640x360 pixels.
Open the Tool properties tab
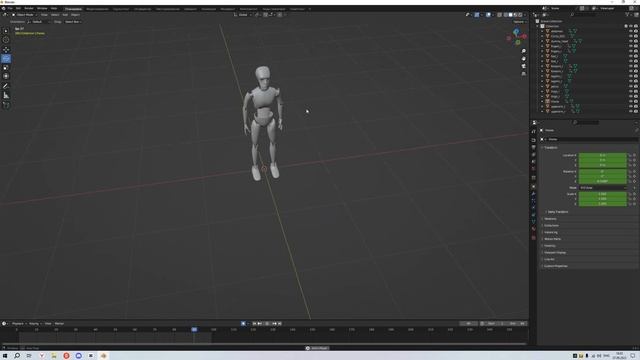(533, 132)
